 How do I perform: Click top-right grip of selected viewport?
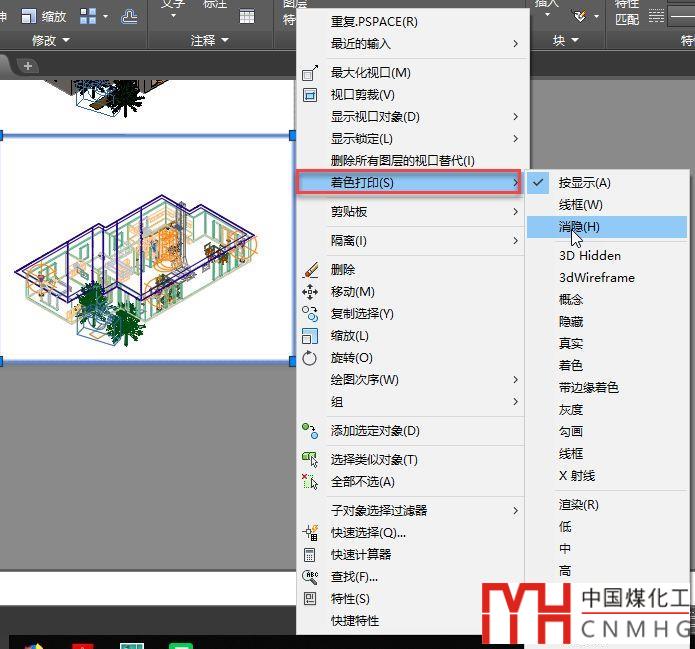pos(293,135)
